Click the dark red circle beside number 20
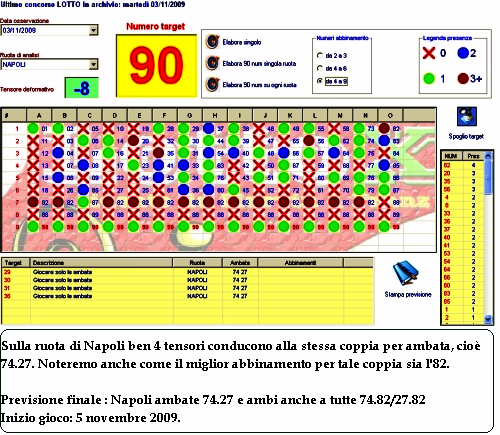Viewport: 500px width, 435px height. coord(133,141)
